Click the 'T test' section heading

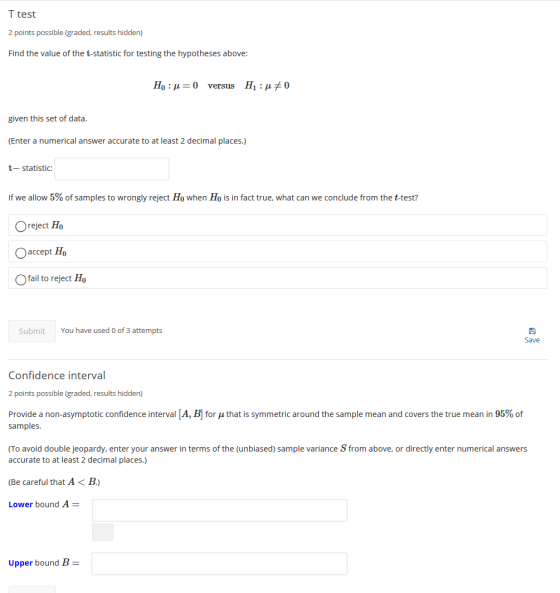(22, 14)
